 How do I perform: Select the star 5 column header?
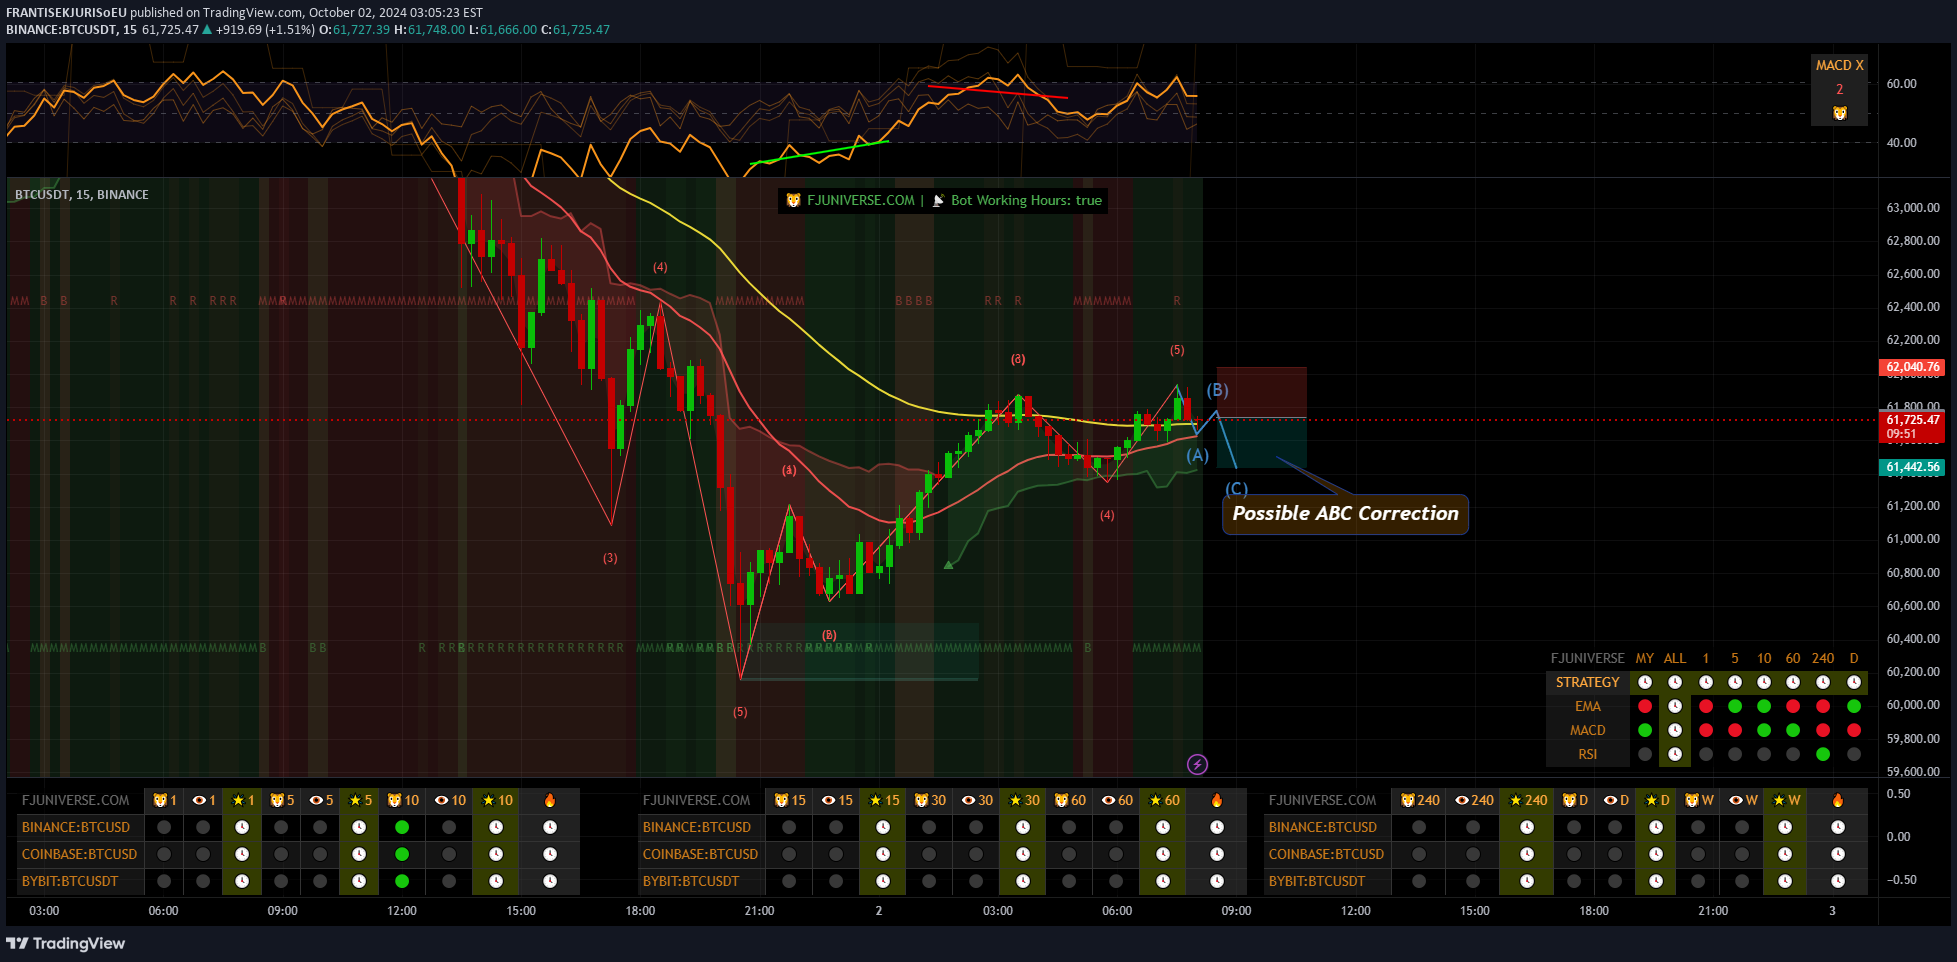[359, 800]
